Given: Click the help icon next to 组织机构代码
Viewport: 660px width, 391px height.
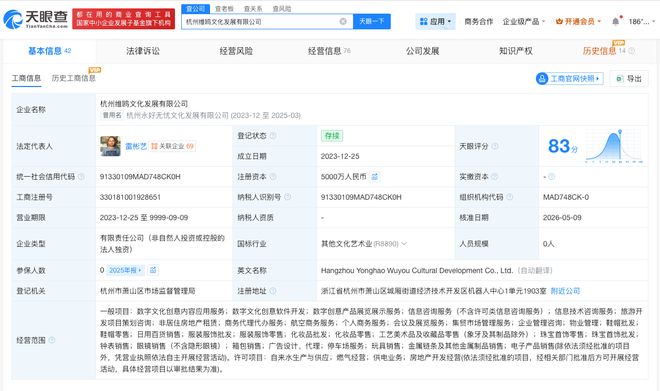Looking at the screenshot, I should (509, 197).
